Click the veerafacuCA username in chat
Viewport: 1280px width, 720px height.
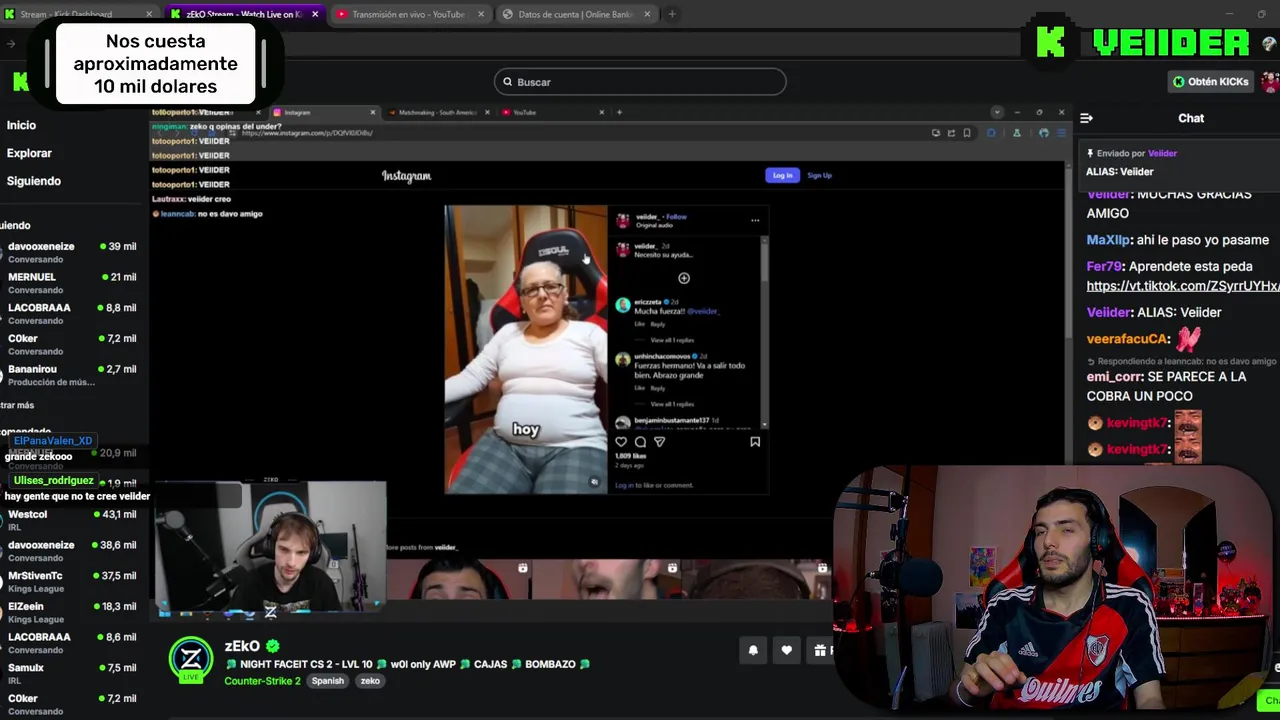point(1128,339)
